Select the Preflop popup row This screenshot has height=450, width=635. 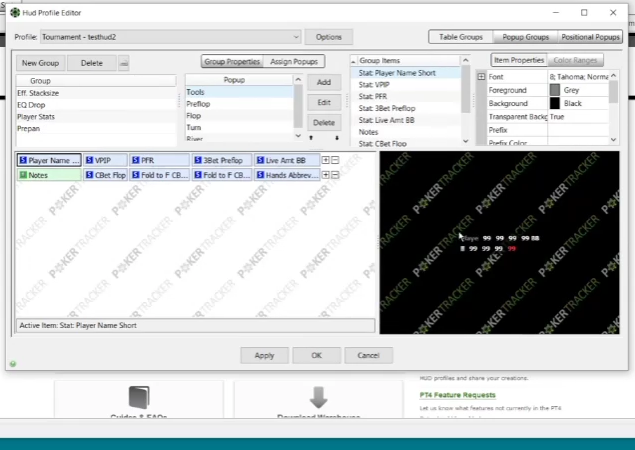click(239, 104)
